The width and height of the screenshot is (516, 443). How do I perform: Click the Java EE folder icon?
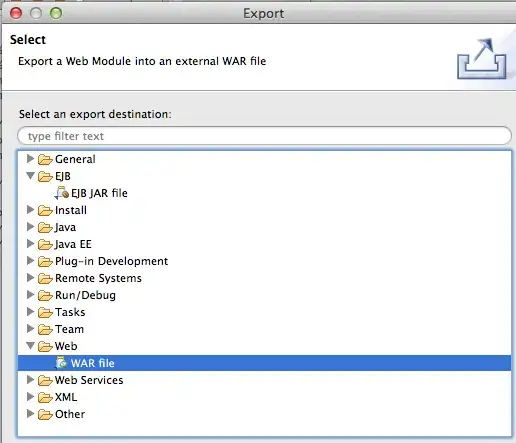click(x=45, y=245)
